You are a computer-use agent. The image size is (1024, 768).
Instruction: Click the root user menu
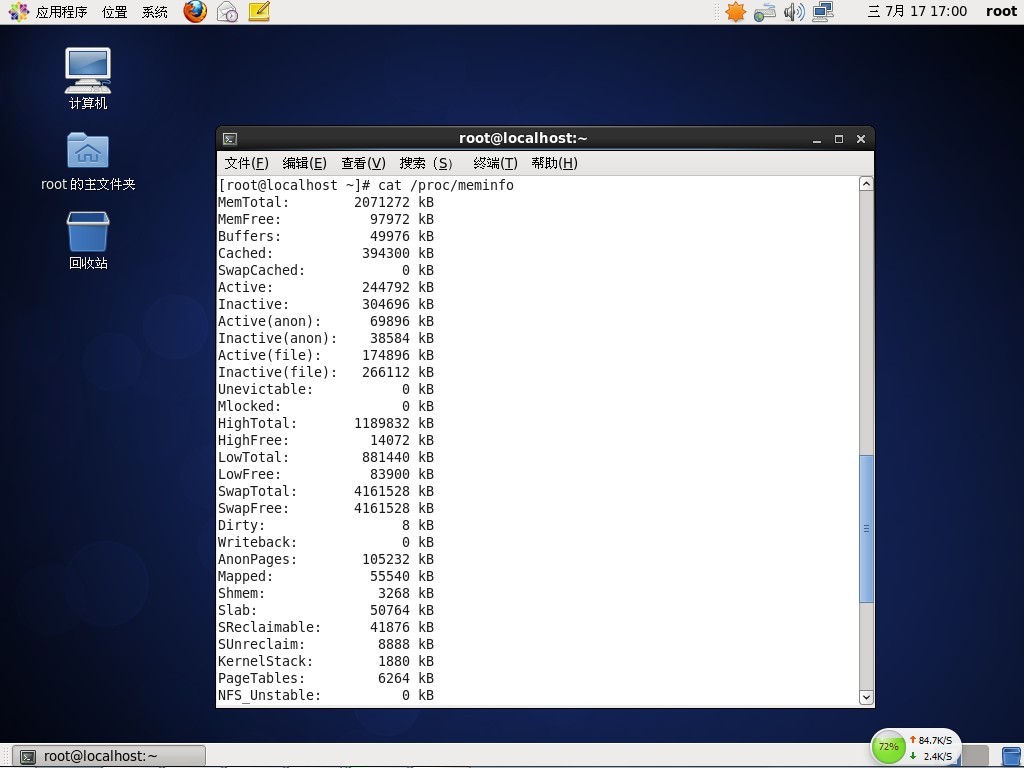tap(1001, 12)
